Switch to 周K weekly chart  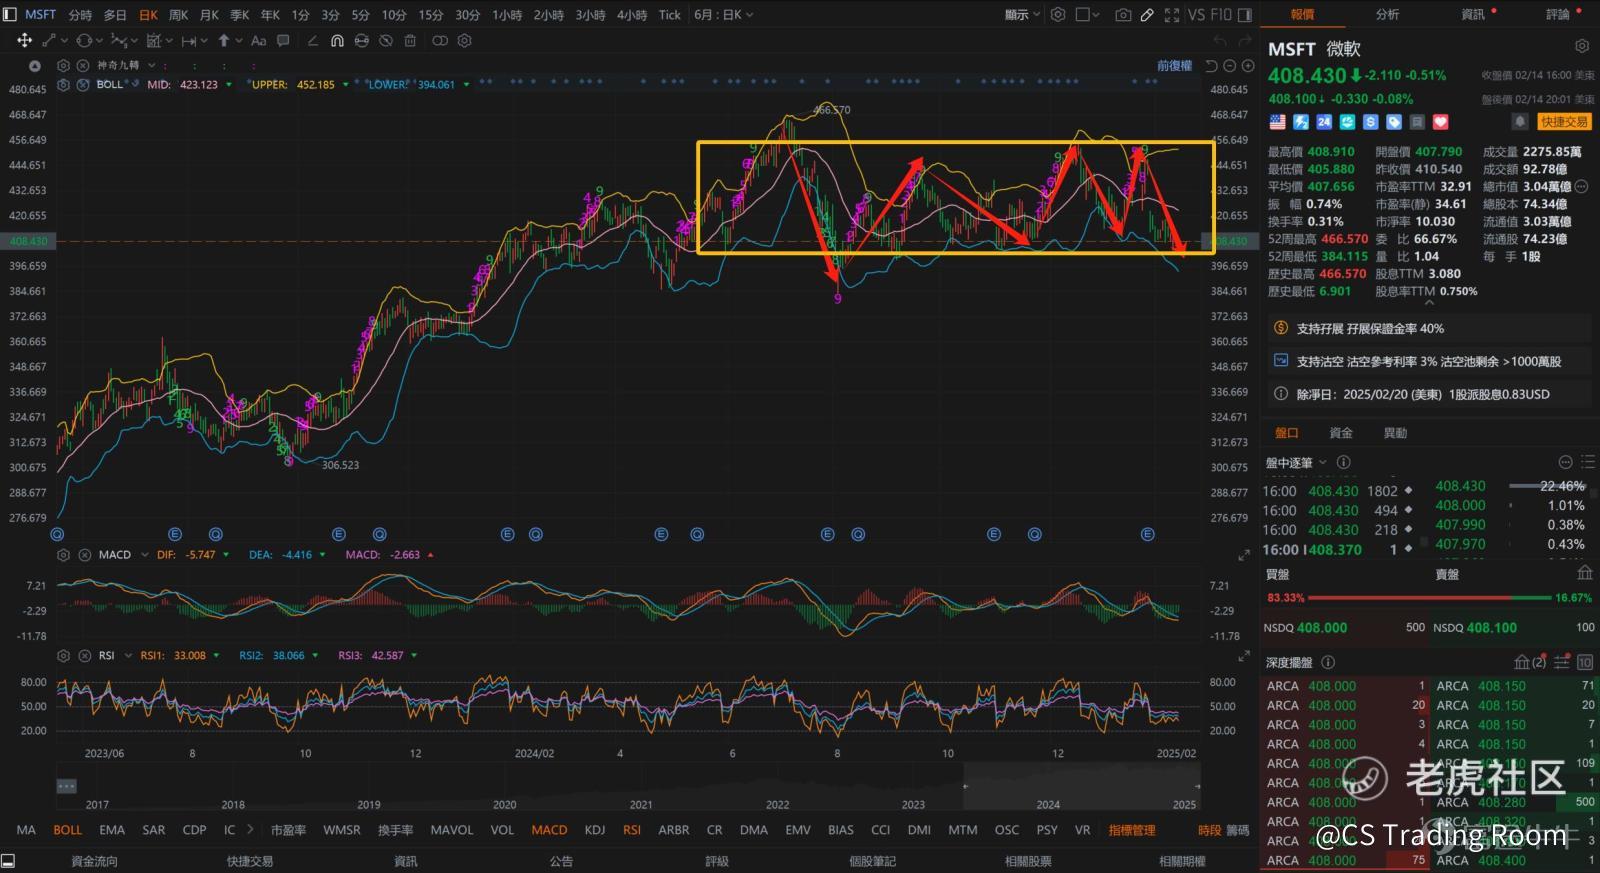178,15
